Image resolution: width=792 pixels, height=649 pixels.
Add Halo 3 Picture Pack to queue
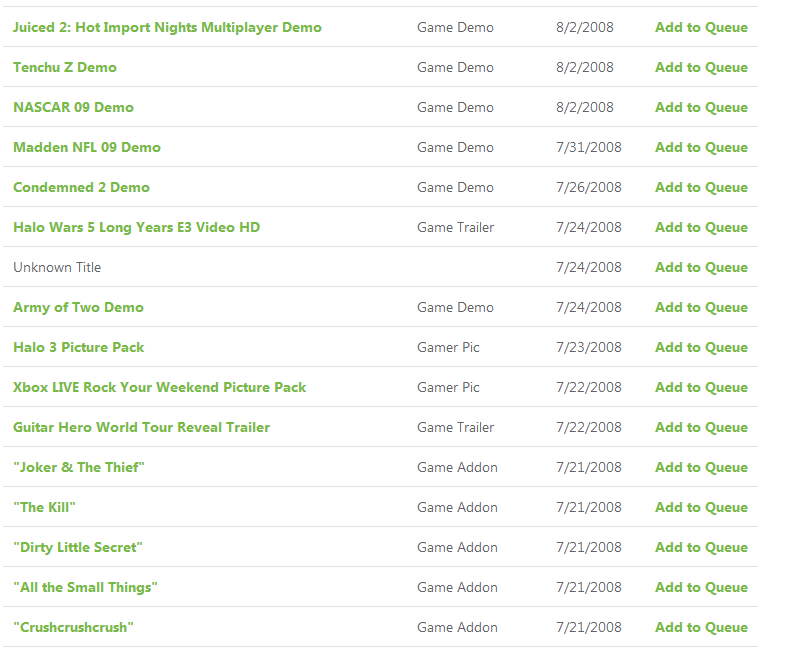(701, 347)
